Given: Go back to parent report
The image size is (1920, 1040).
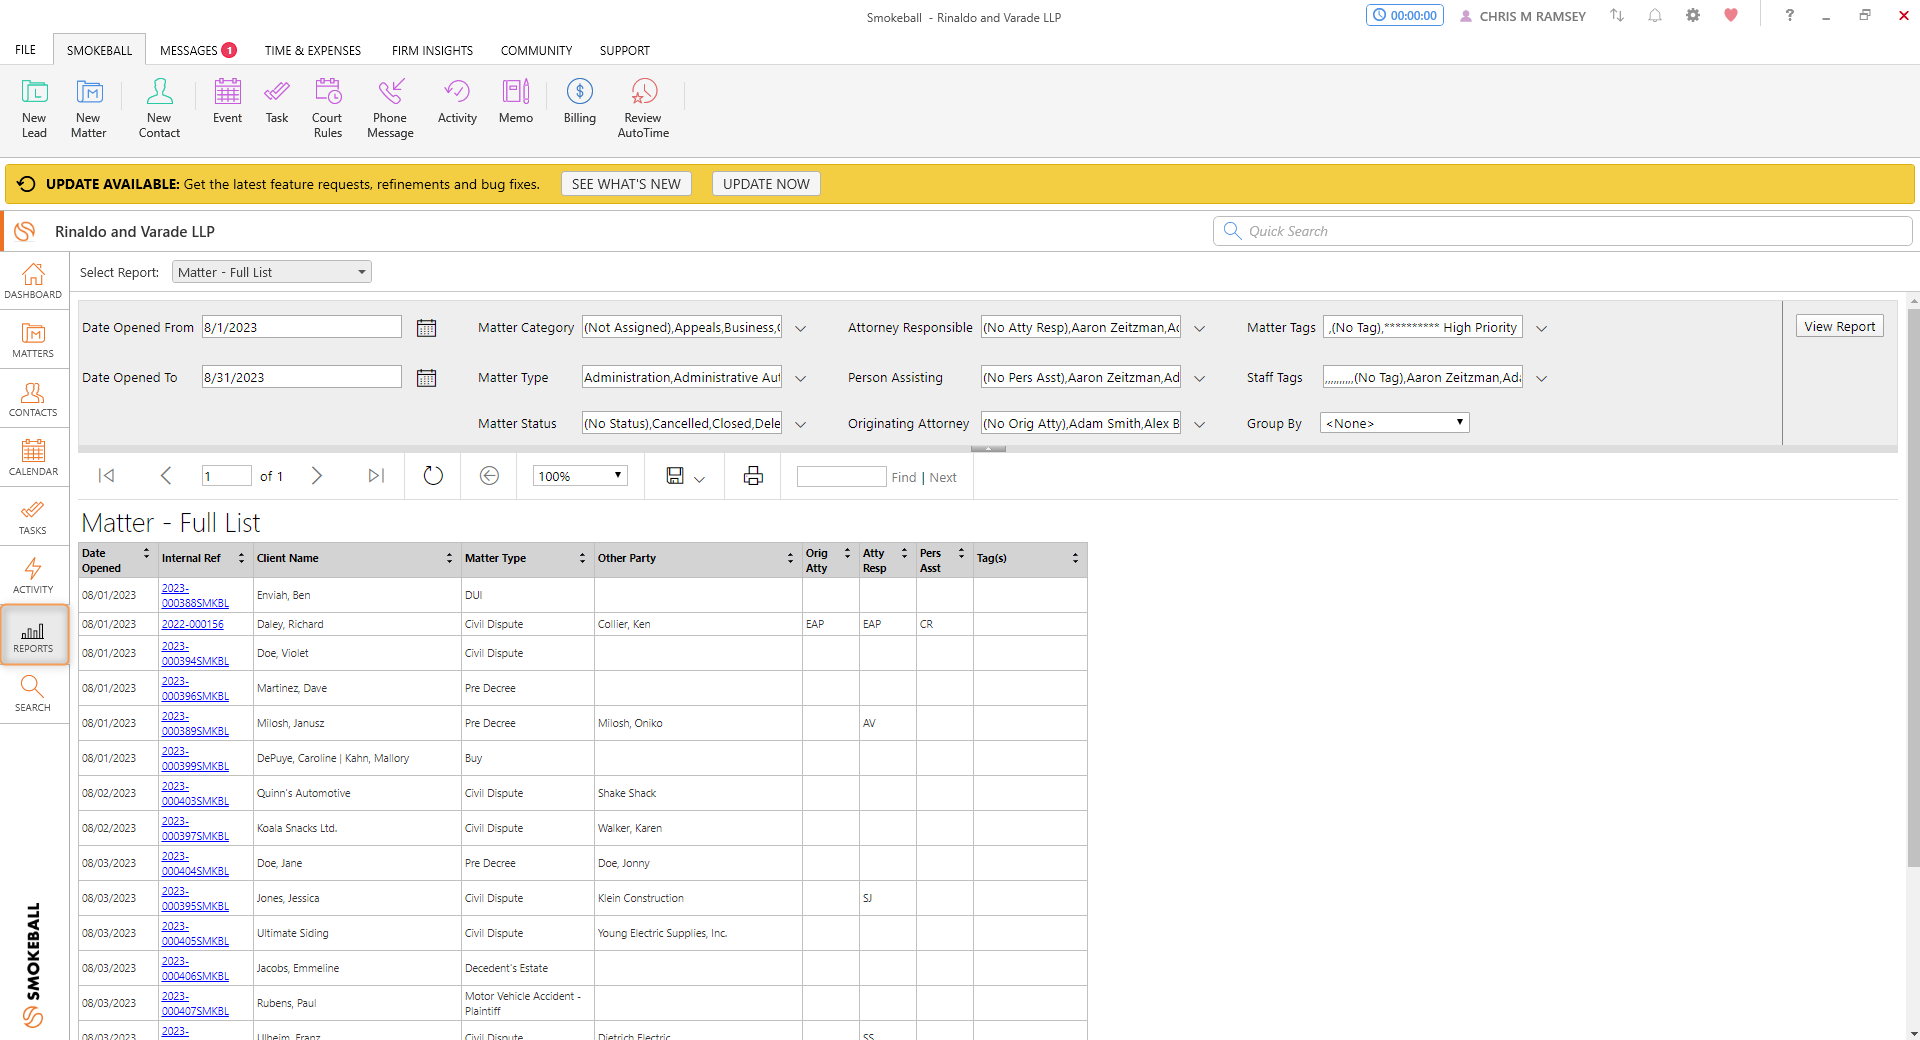Looking at the screenshot, I should point(489,476).
